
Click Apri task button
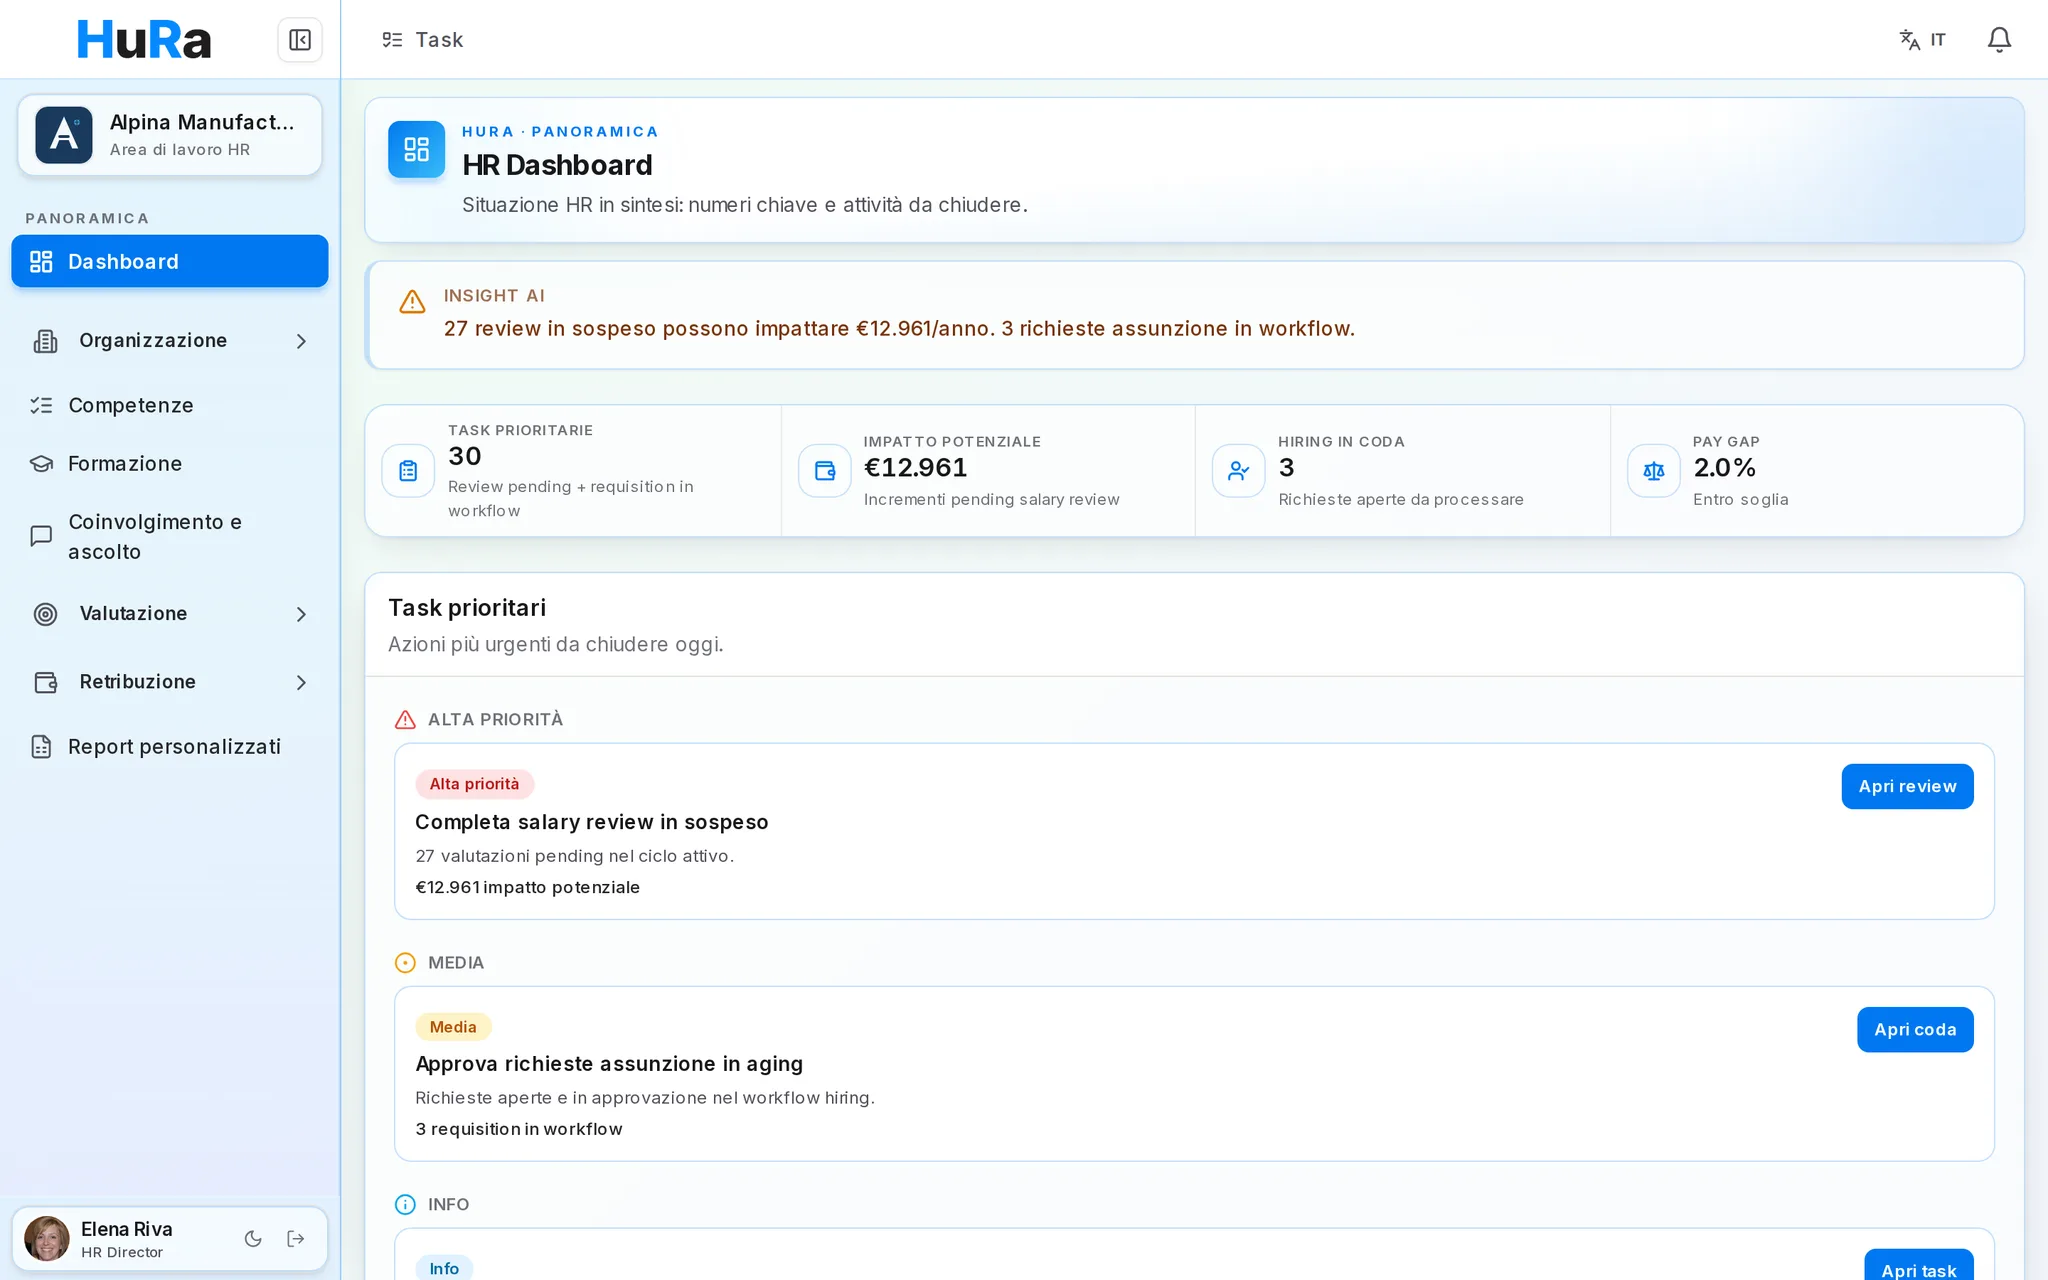[x=1918, y=1266]
